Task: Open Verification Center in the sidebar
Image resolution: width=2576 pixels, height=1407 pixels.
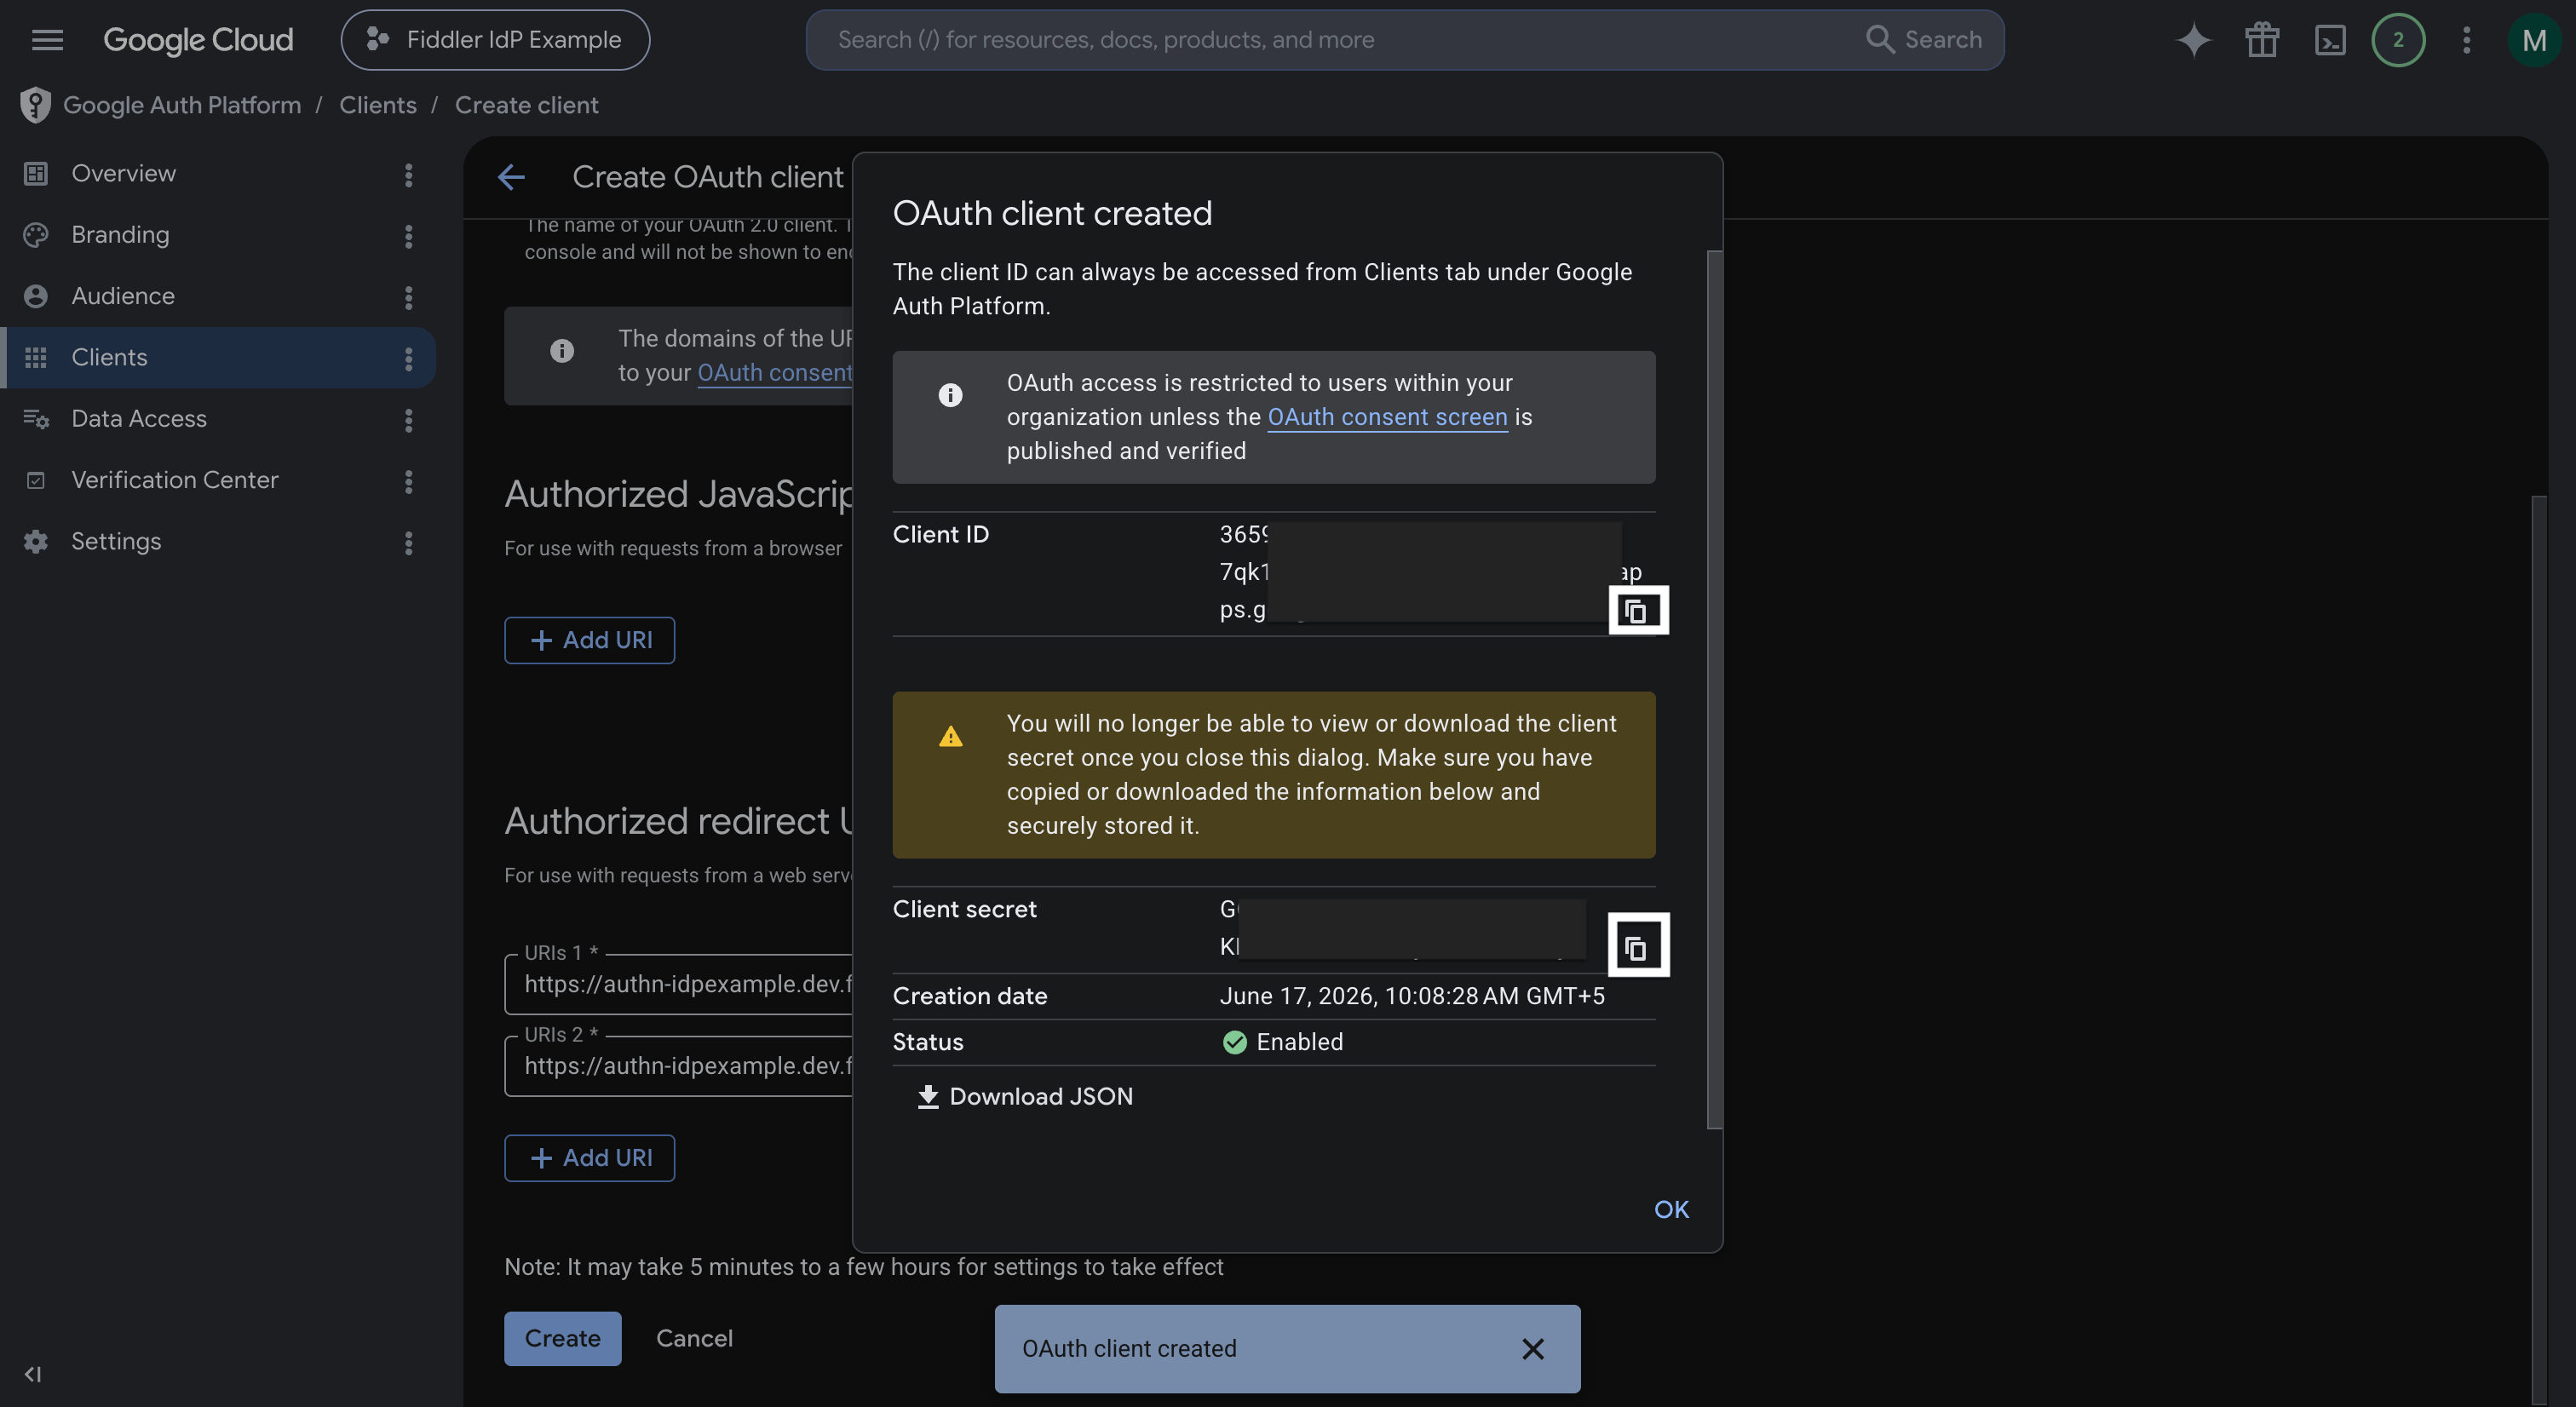Action: point(175,480)
